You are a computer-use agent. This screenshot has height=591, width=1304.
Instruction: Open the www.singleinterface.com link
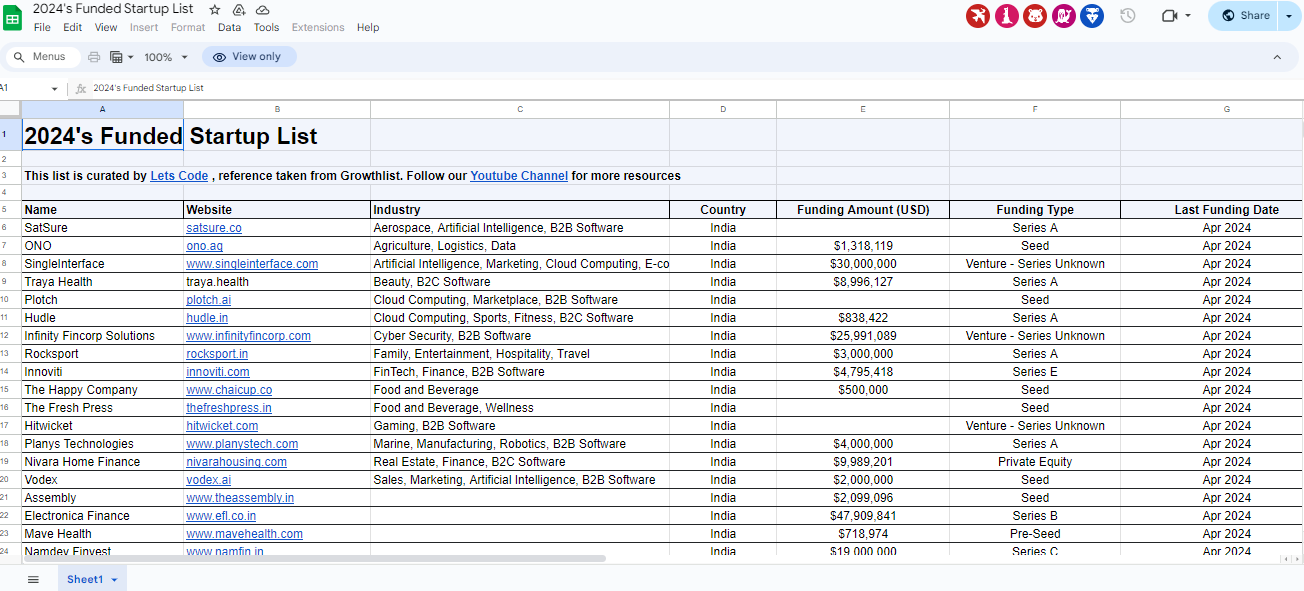pos(252,264)
